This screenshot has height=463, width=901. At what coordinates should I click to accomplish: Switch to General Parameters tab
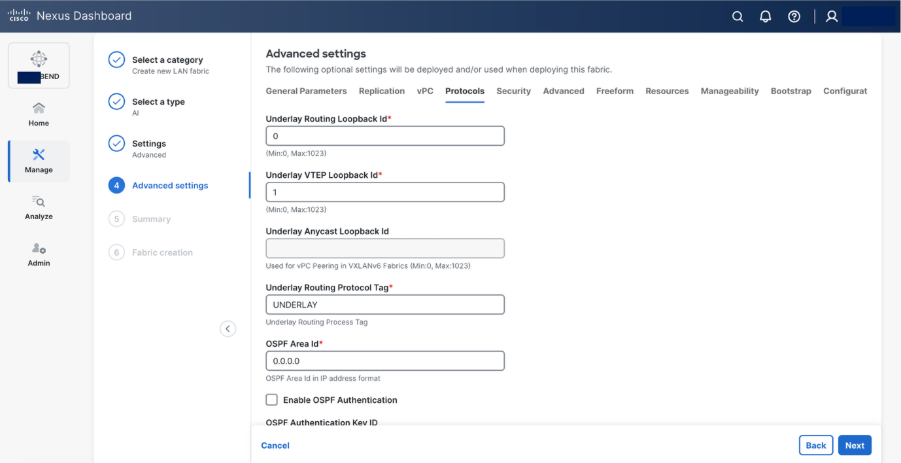[x=306, y=91]
